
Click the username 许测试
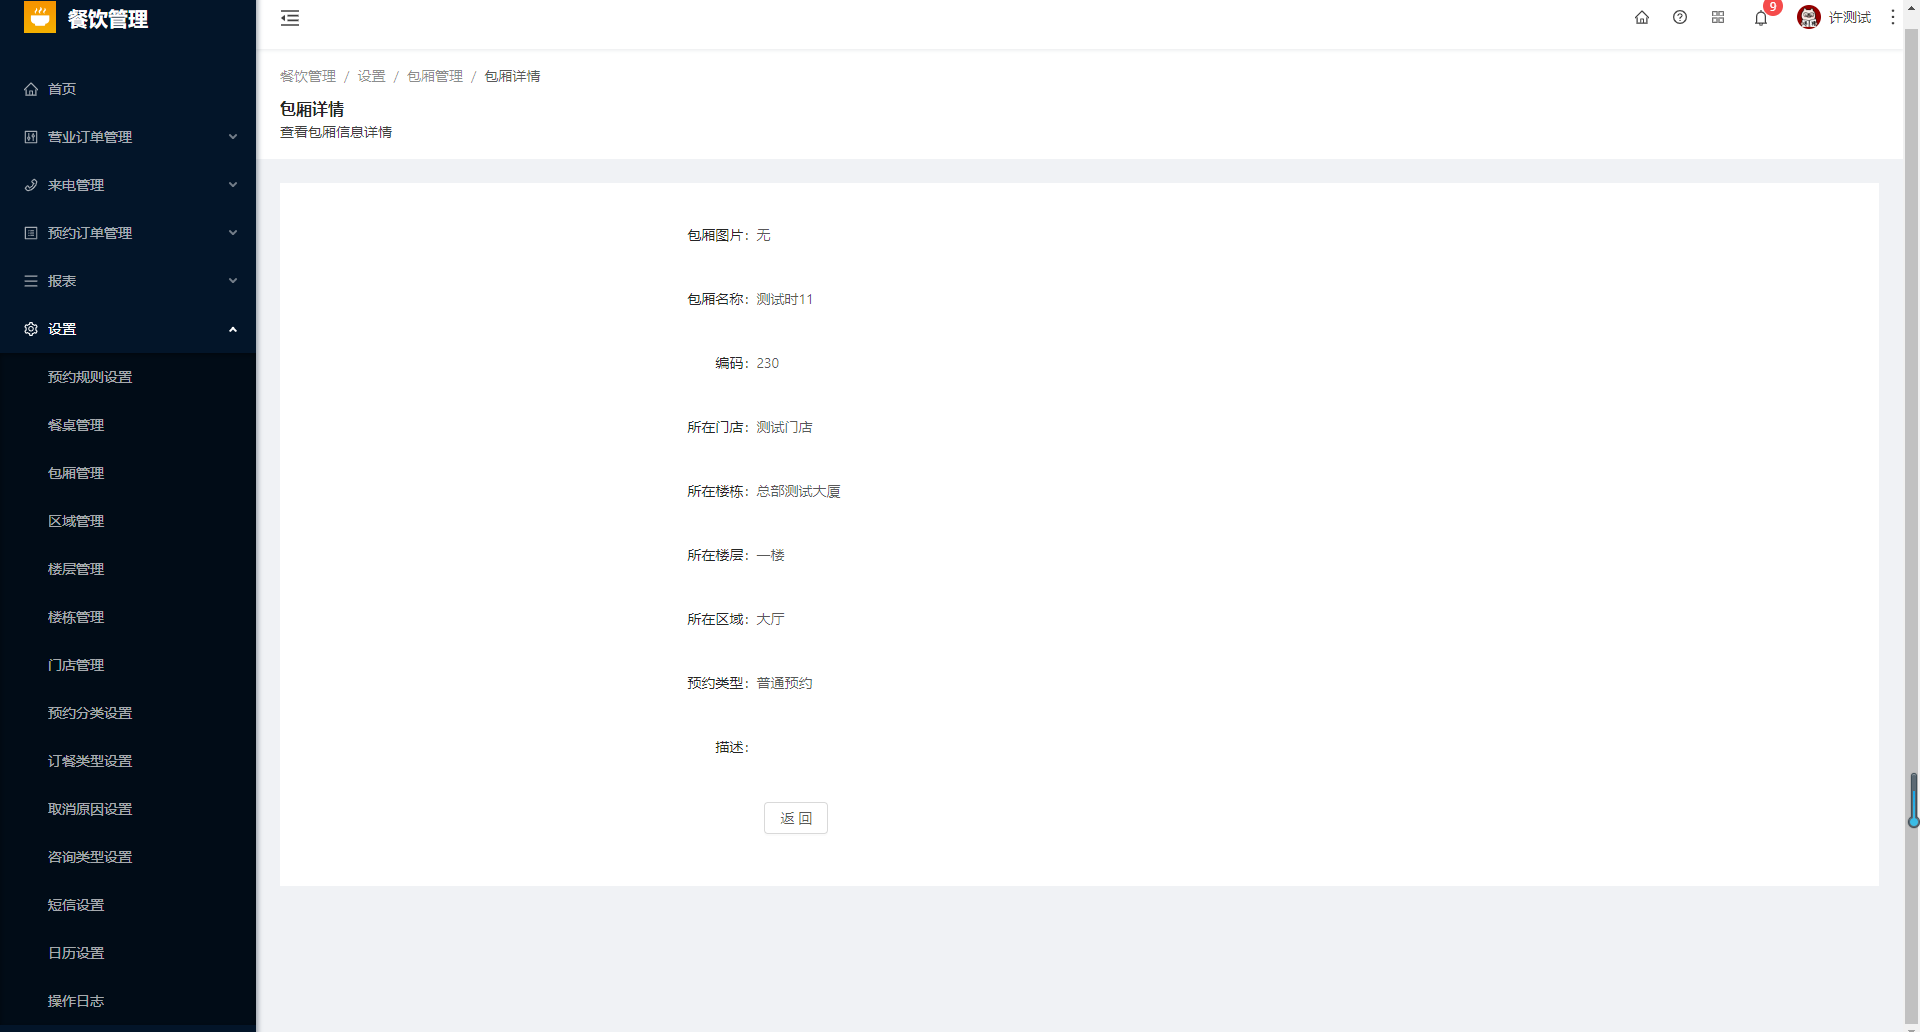click(1850, 17)
